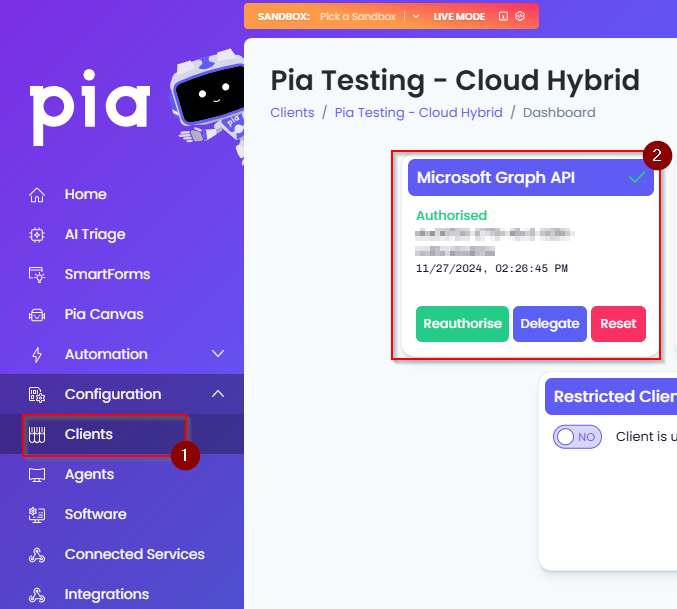This screenshot has width=677, height=609.
Task: Click the Home house icon
Action: (37, 195)
